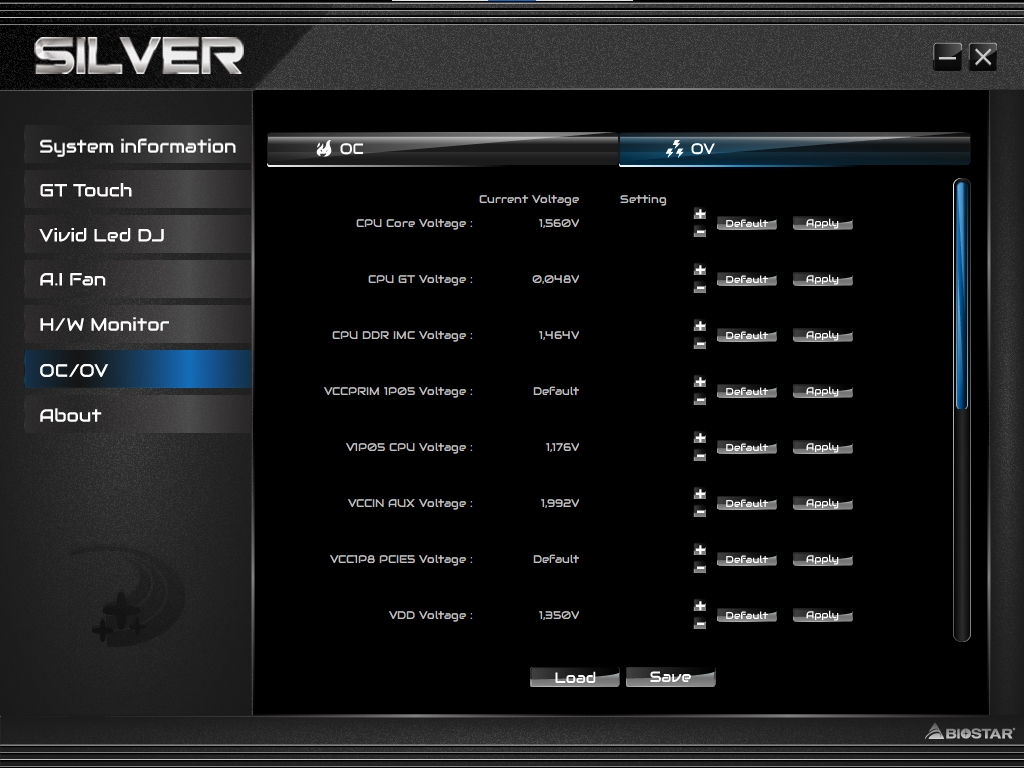Increase CPU GT Voltage with plus icon
This screenshot has height=768, width=1024.
[x=700, y=270]
